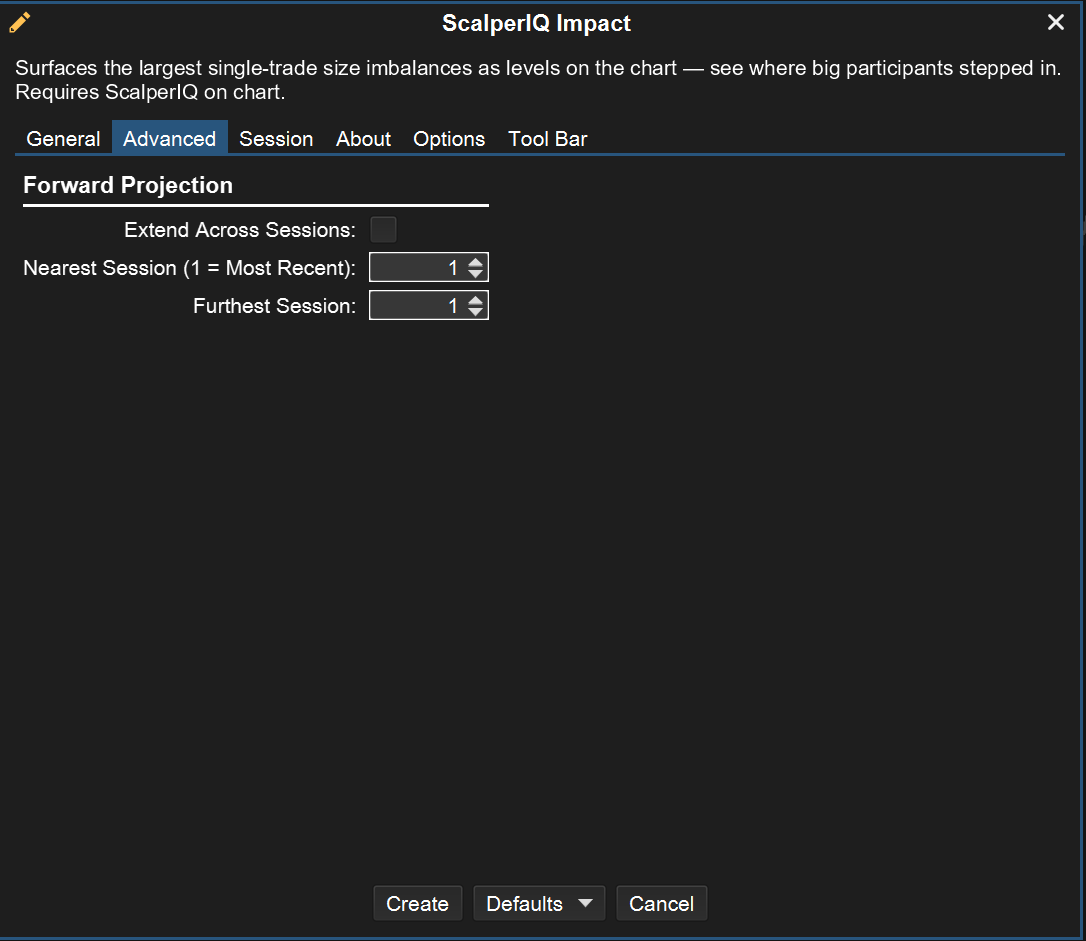Increase Furthest Session with up arrow
The image size is (1086, 941).
pyautogui.click(x=475, y=301)
